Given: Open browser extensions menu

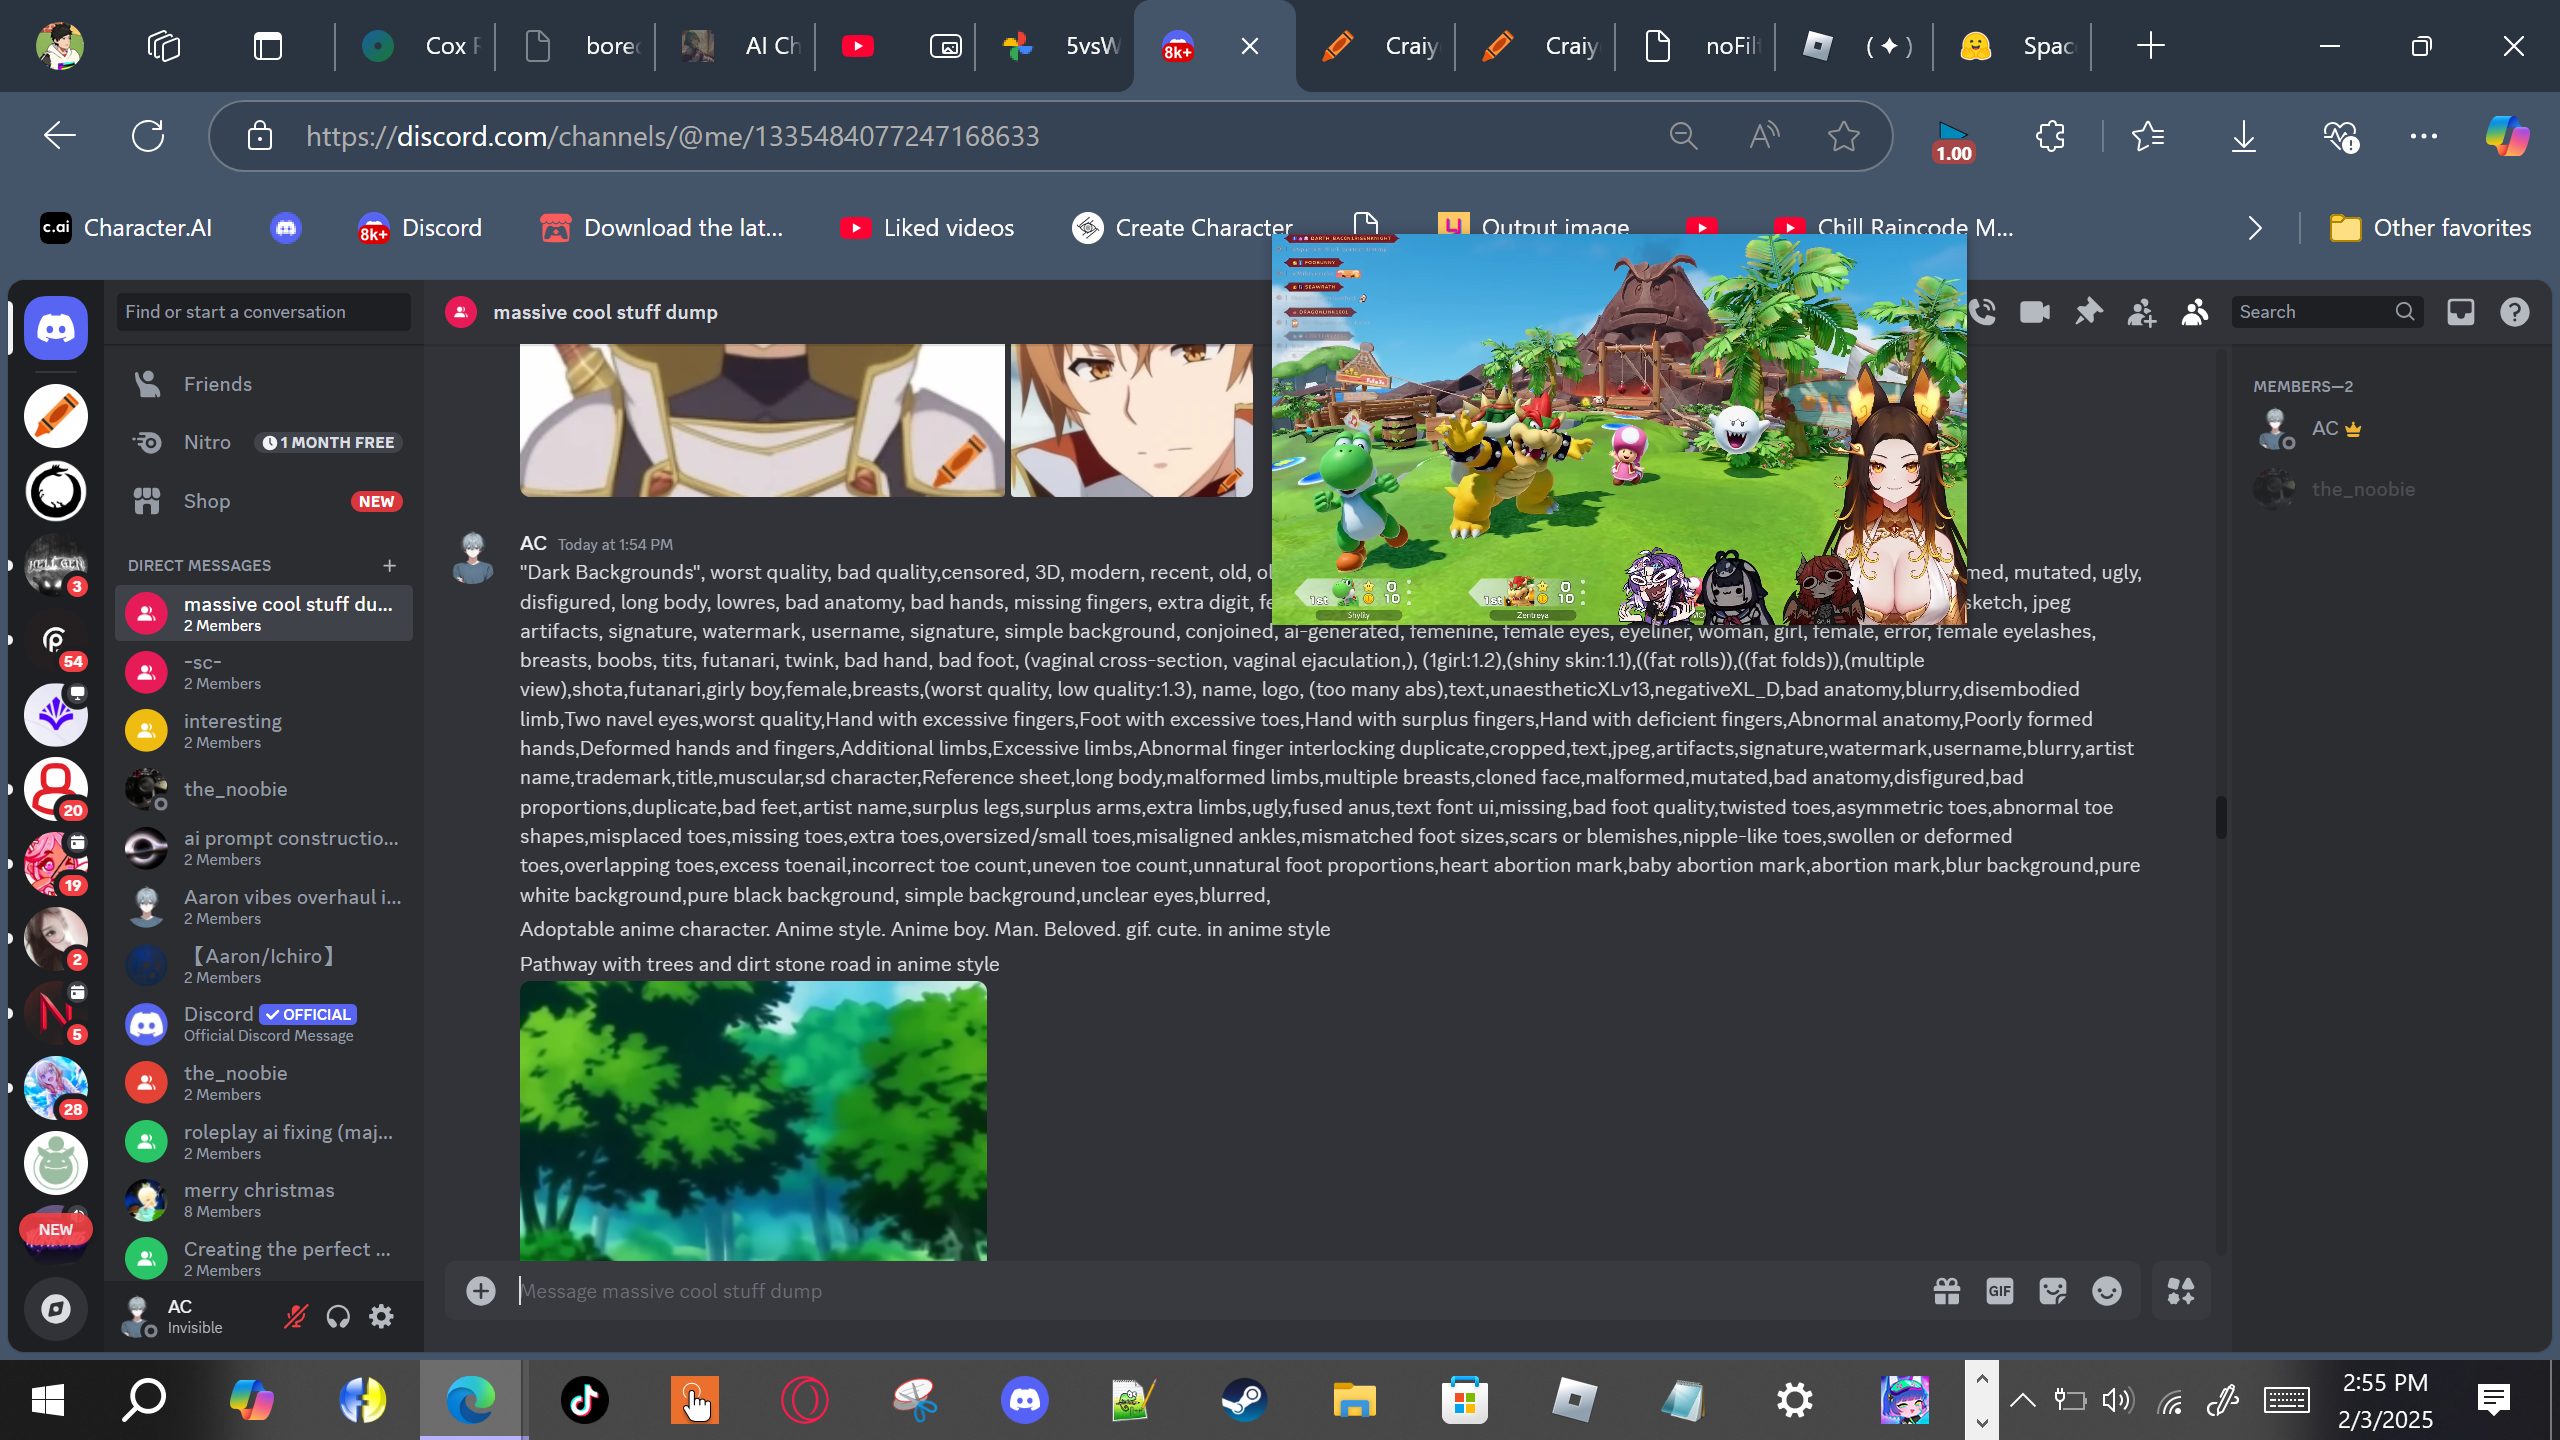Looking at the screenshot, I should pos(2050,136).
